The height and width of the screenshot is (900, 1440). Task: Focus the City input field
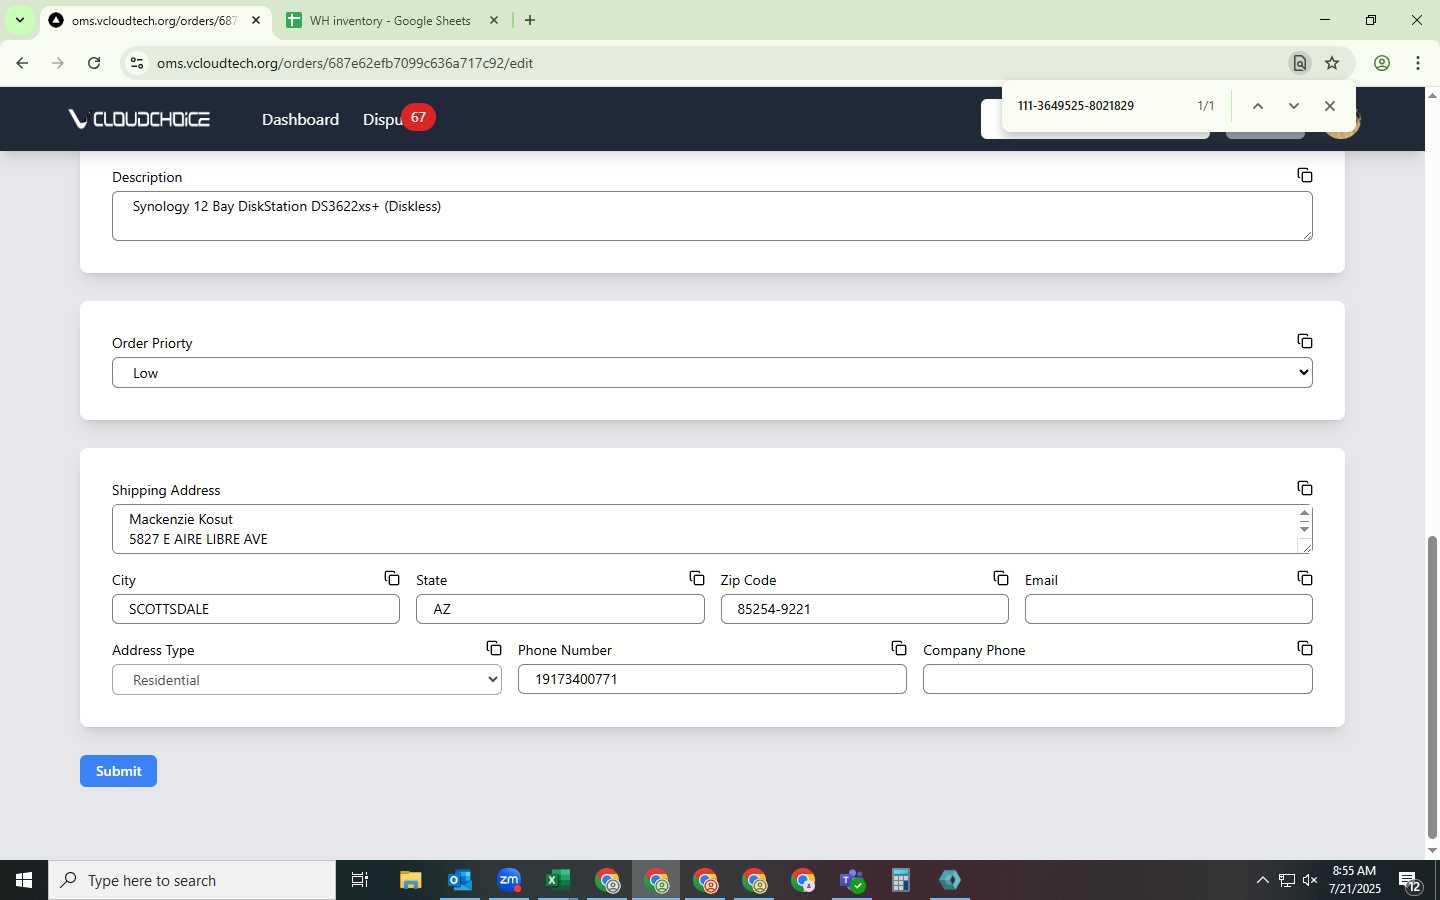pos(256,609)
